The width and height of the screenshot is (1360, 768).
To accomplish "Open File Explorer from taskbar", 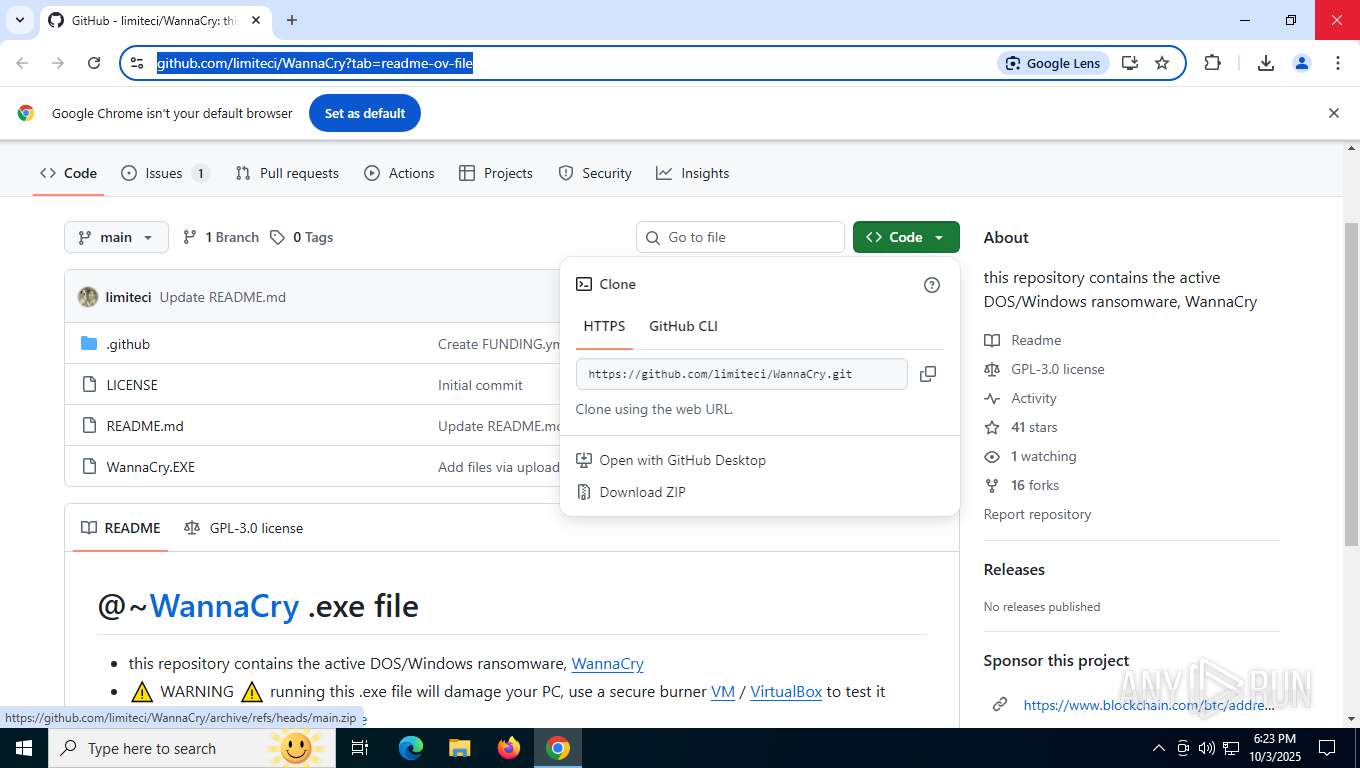I will [x=460, y=748].
